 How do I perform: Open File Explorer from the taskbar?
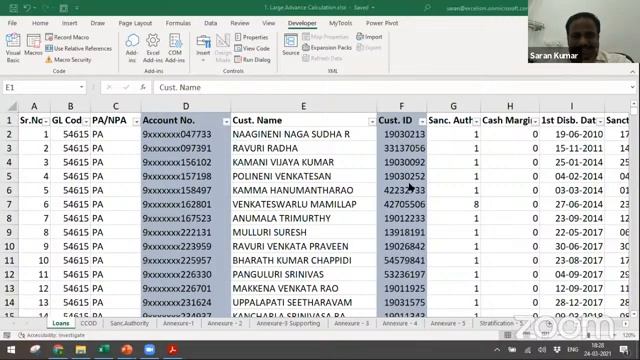(x=80, y=350)
